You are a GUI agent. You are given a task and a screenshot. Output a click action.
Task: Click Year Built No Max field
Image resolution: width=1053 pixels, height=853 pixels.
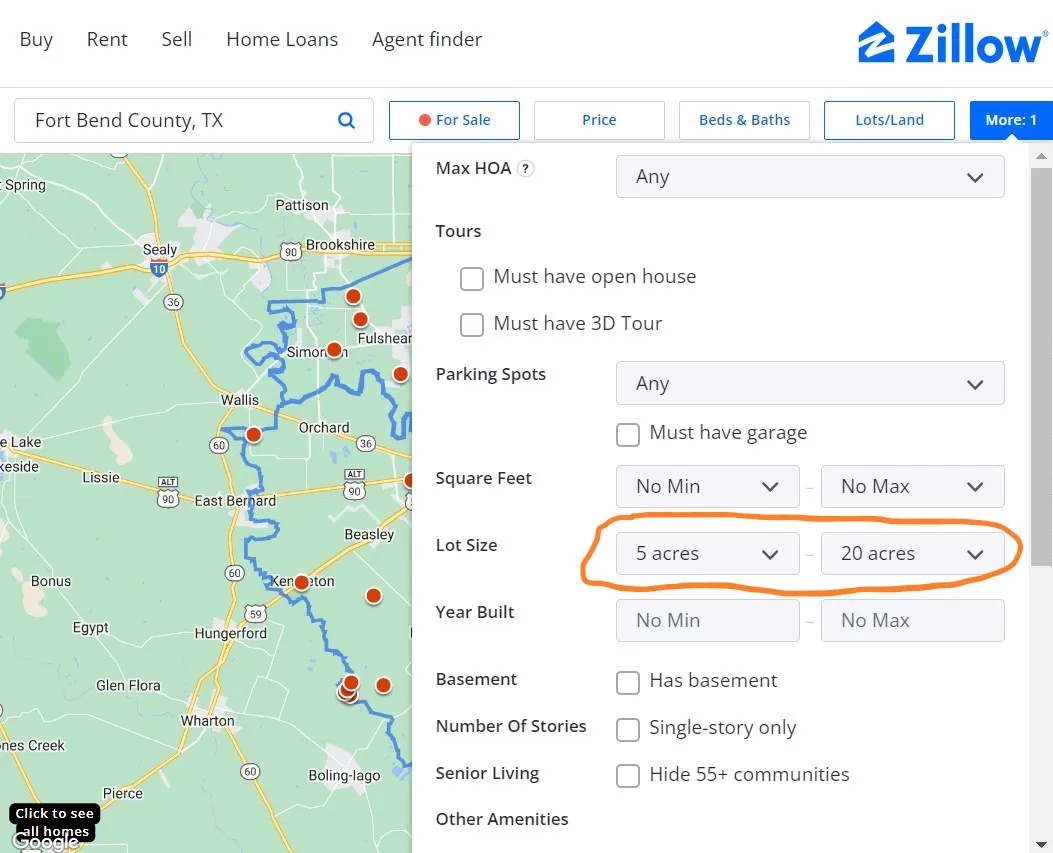[913, 621]
